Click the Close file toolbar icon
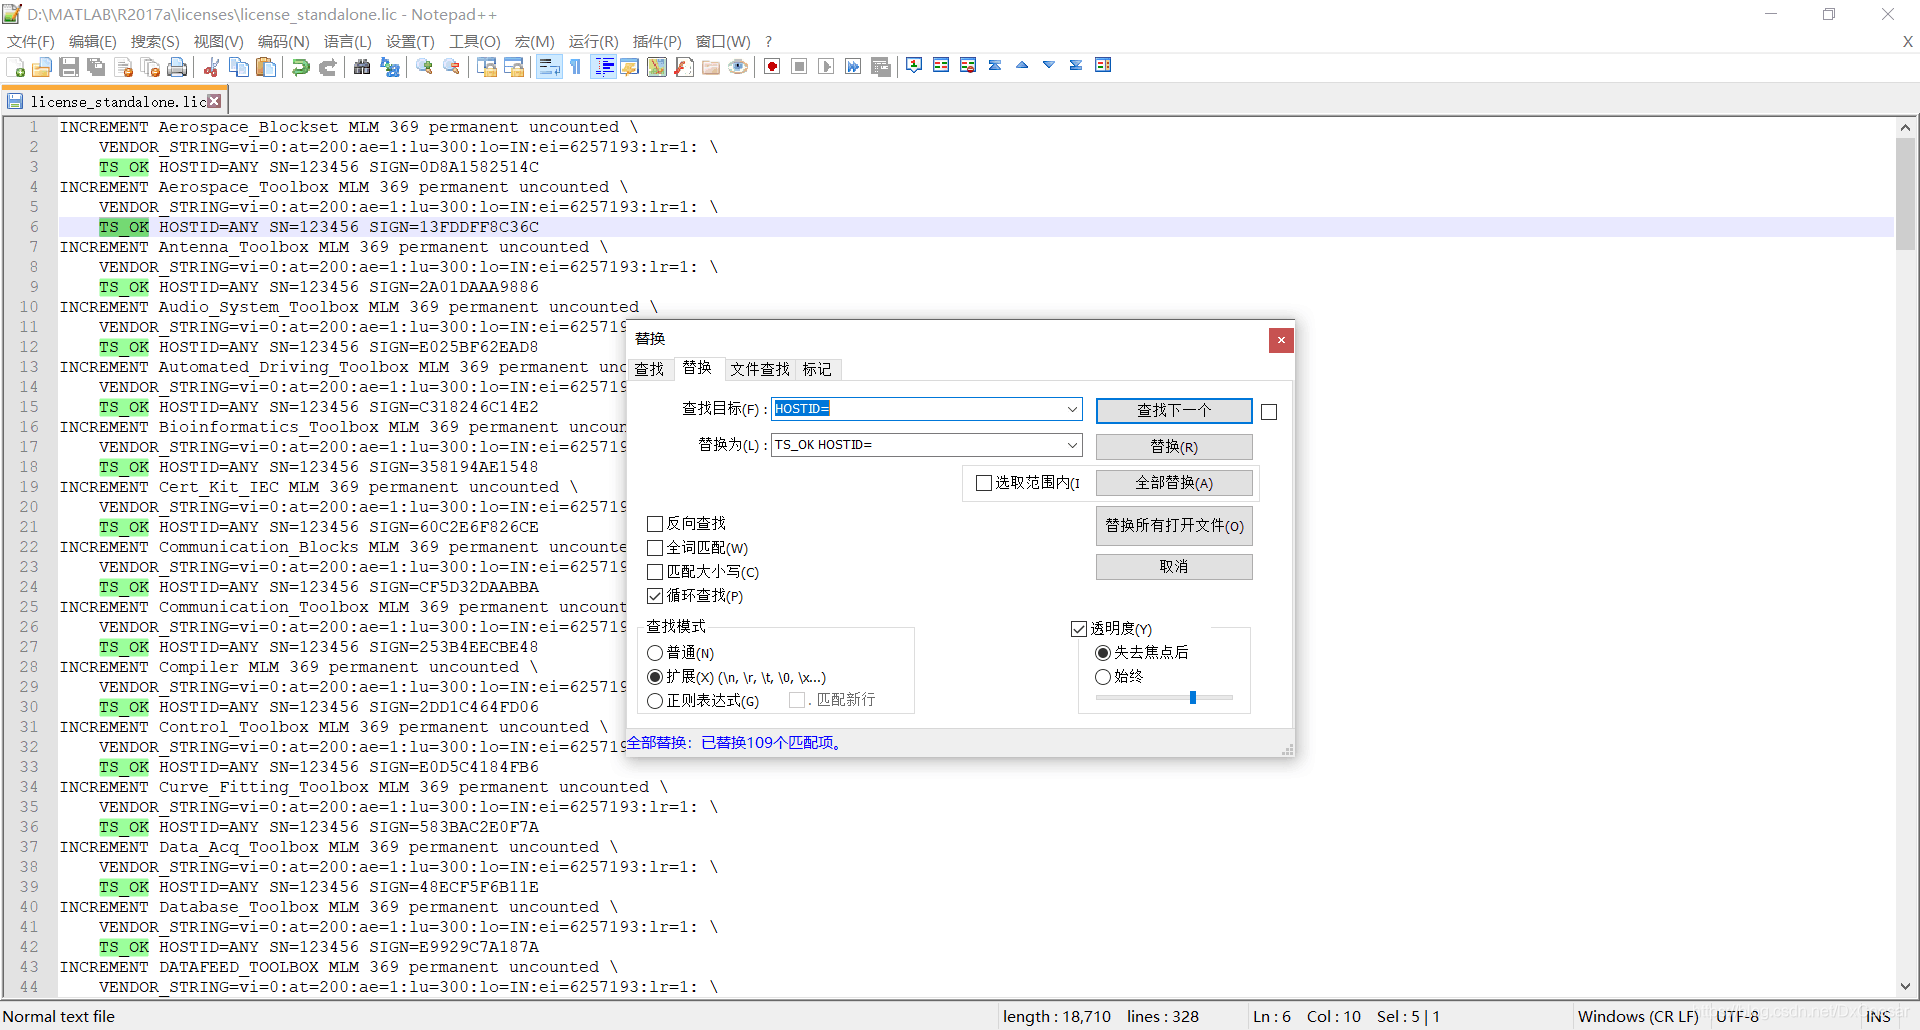The image size is (1920, 1030). tap(124, 67)
